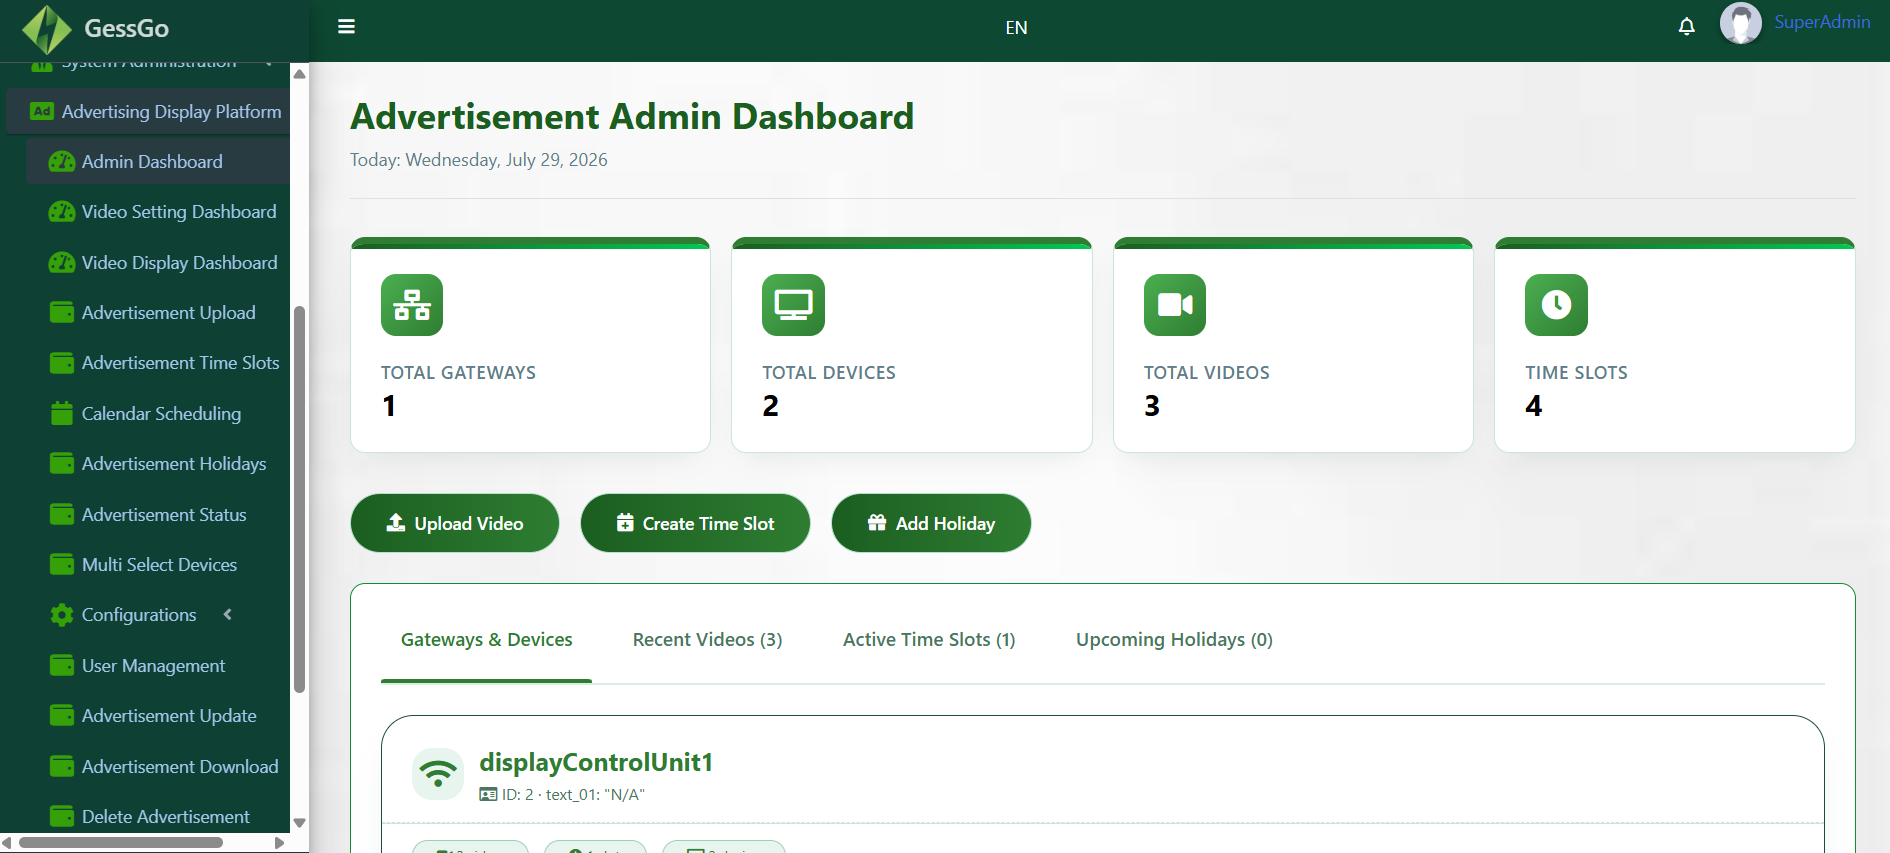The image size is (1890, 853).
Task: Click the Time Slots clock icon
Action: 1556,305
